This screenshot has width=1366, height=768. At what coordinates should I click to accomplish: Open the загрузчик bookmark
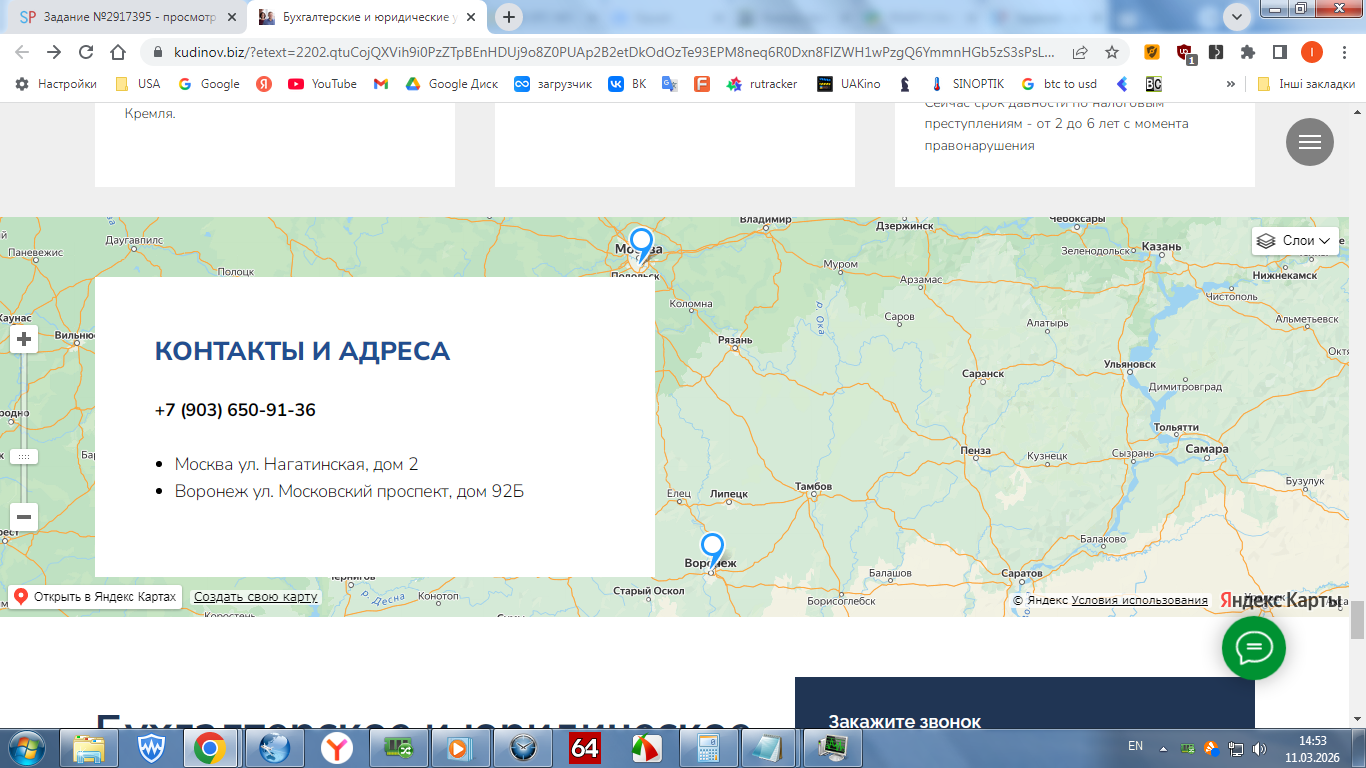coord(553,84)
